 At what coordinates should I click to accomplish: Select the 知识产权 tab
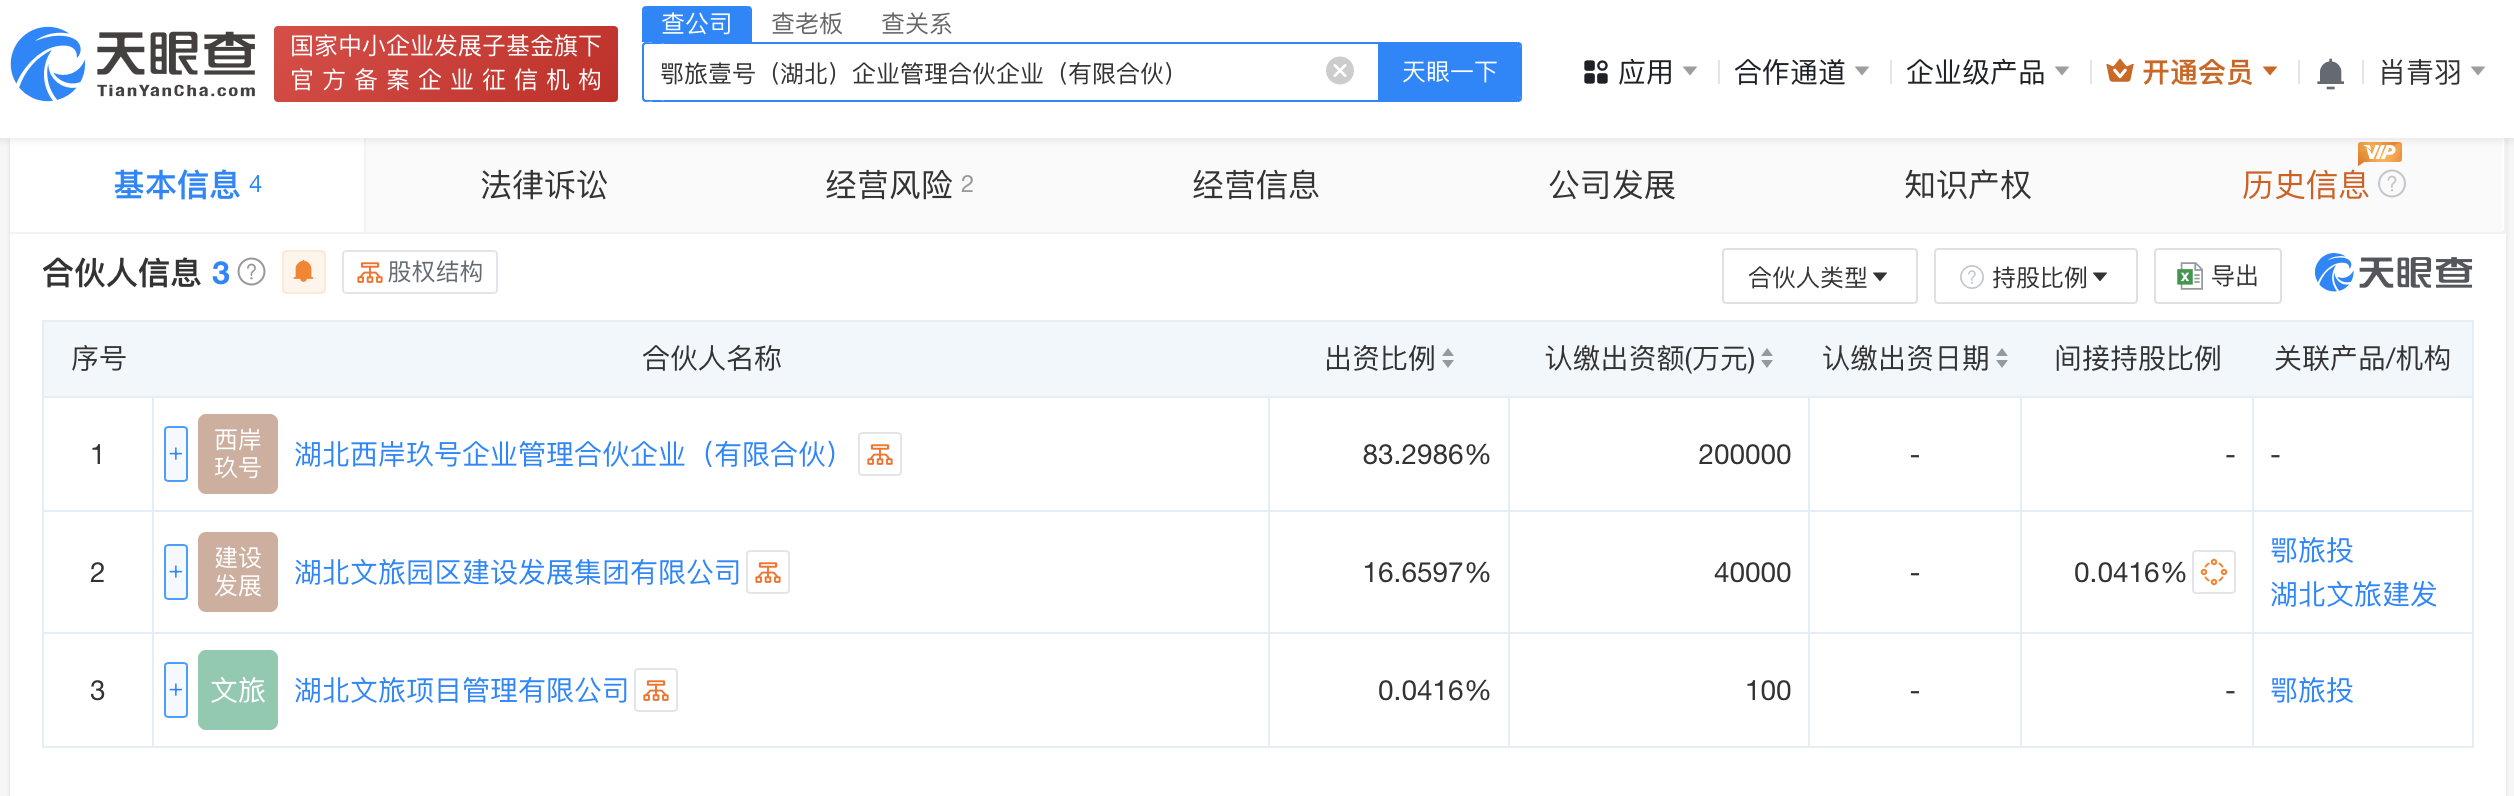1967,185
